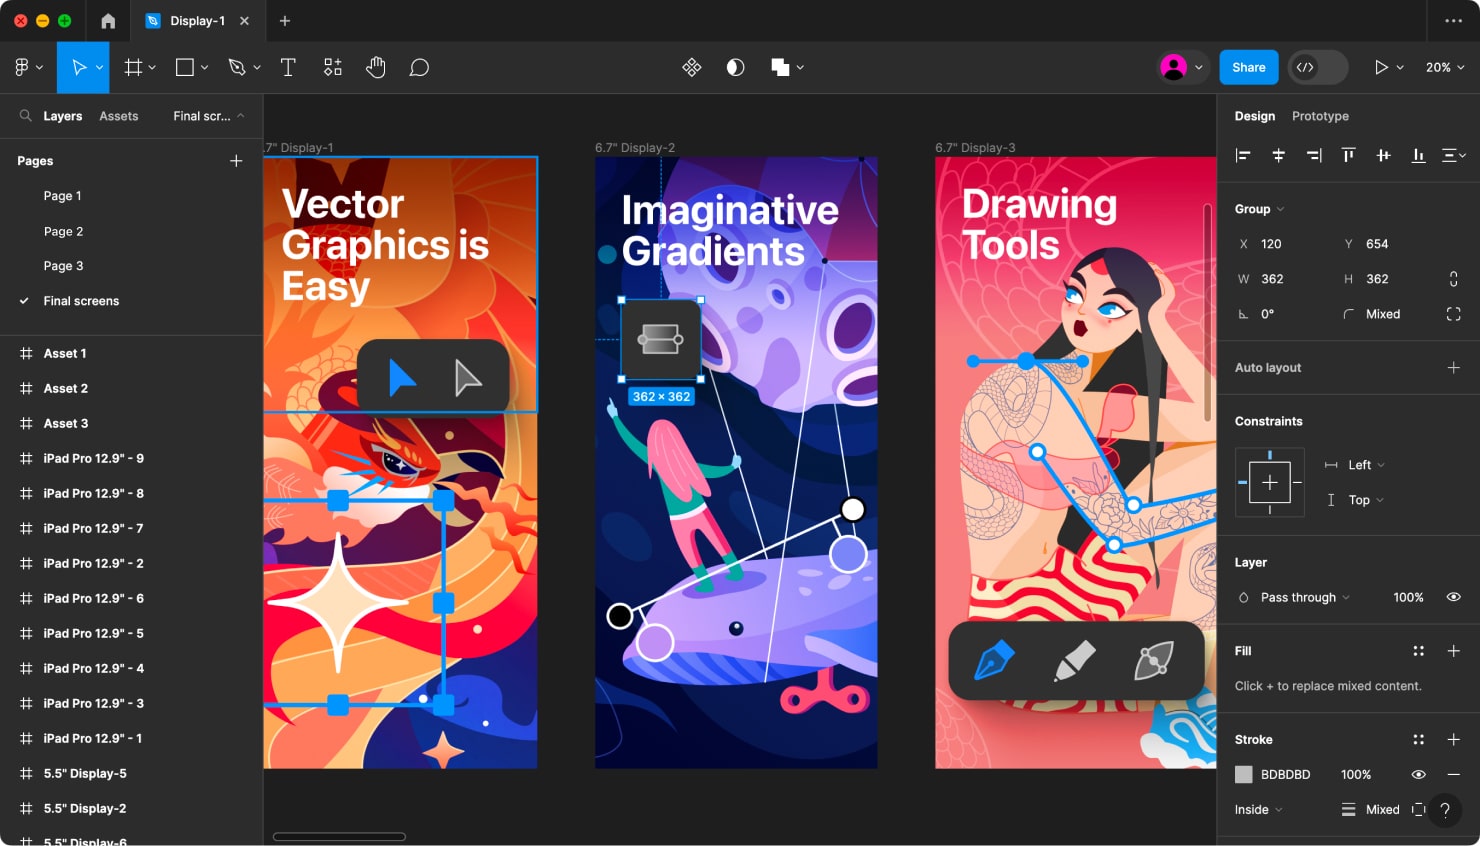
Task: Click the Independent corners icon
Action: pyautogui.click(x=1453, y=314)
